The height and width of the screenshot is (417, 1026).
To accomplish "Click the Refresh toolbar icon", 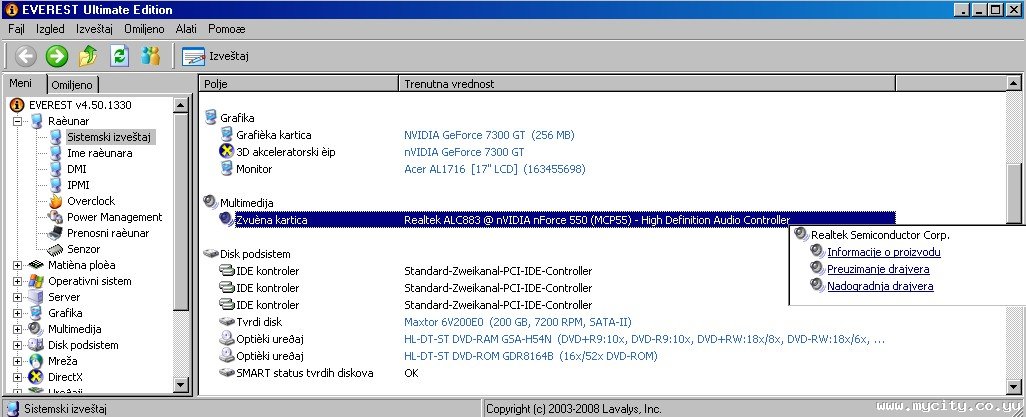I will click(120, 56).
